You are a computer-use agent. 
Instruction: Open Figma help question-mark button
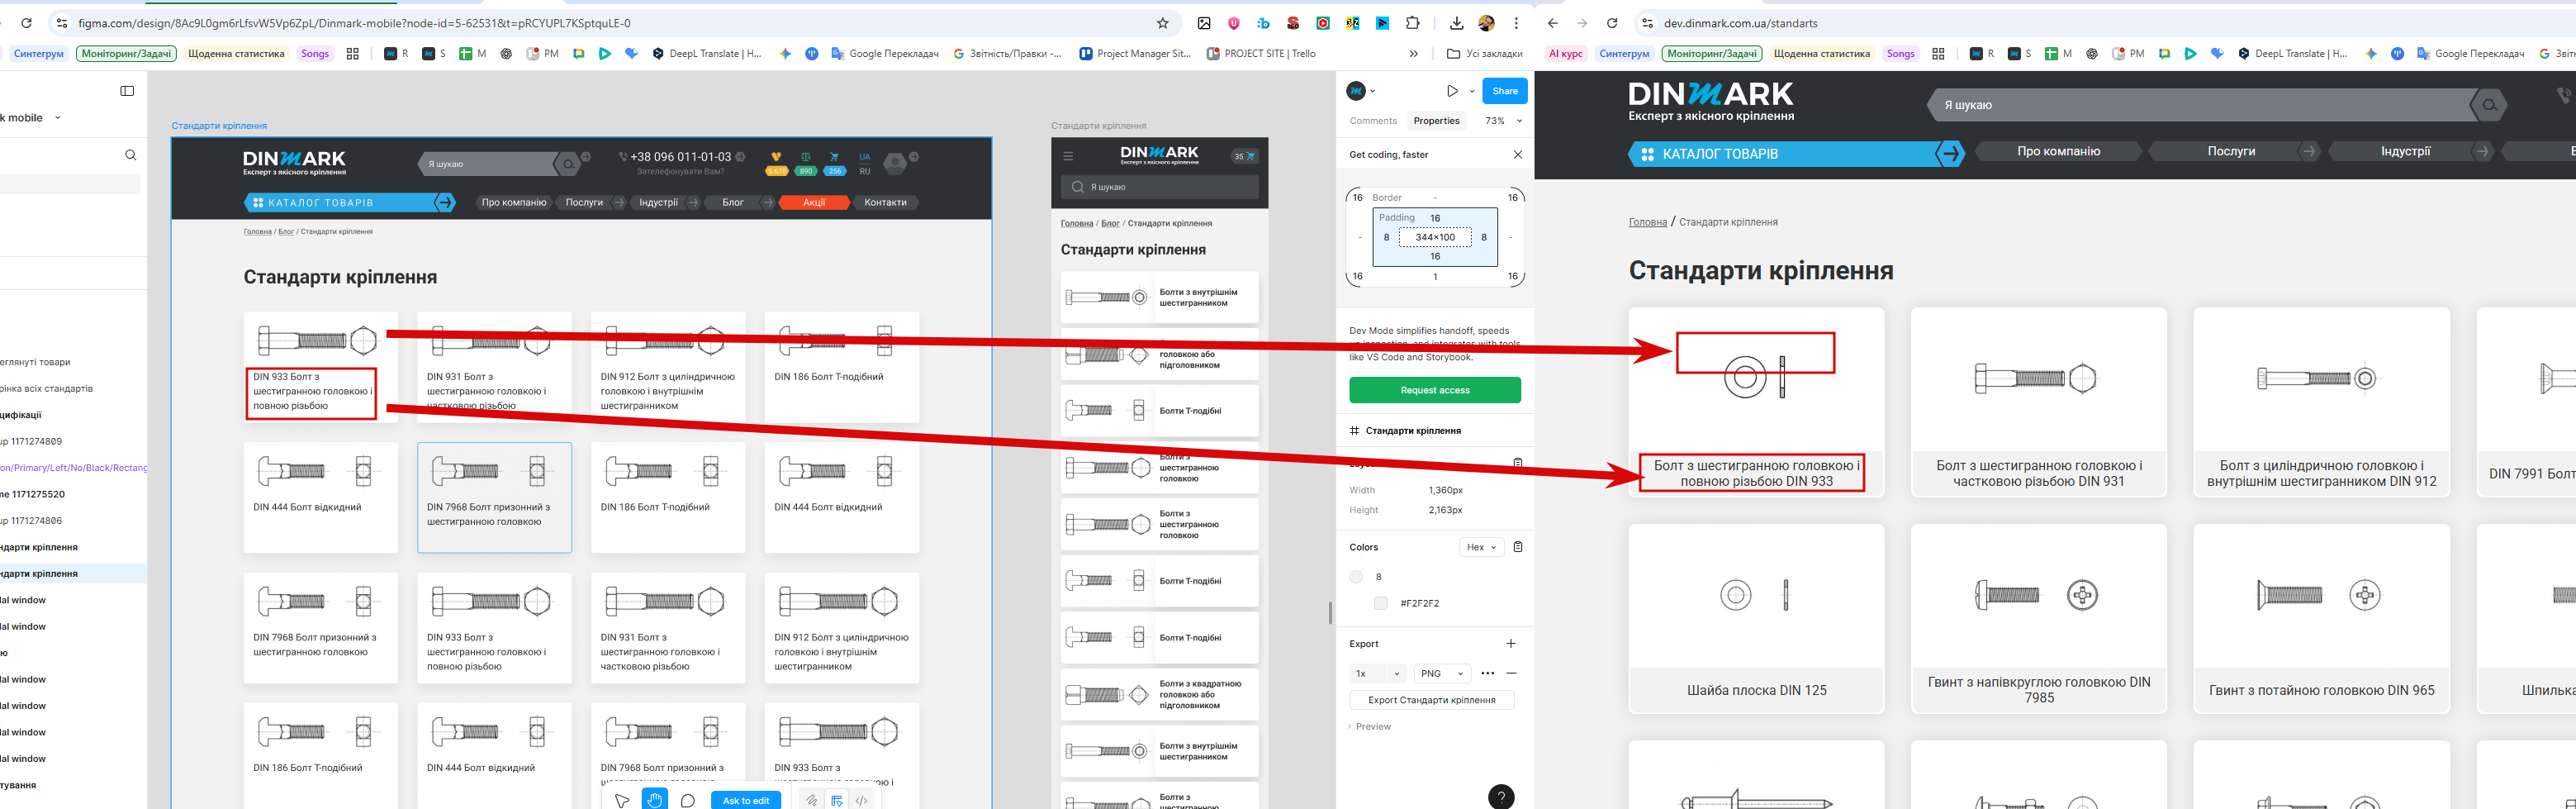point(1501,797)
